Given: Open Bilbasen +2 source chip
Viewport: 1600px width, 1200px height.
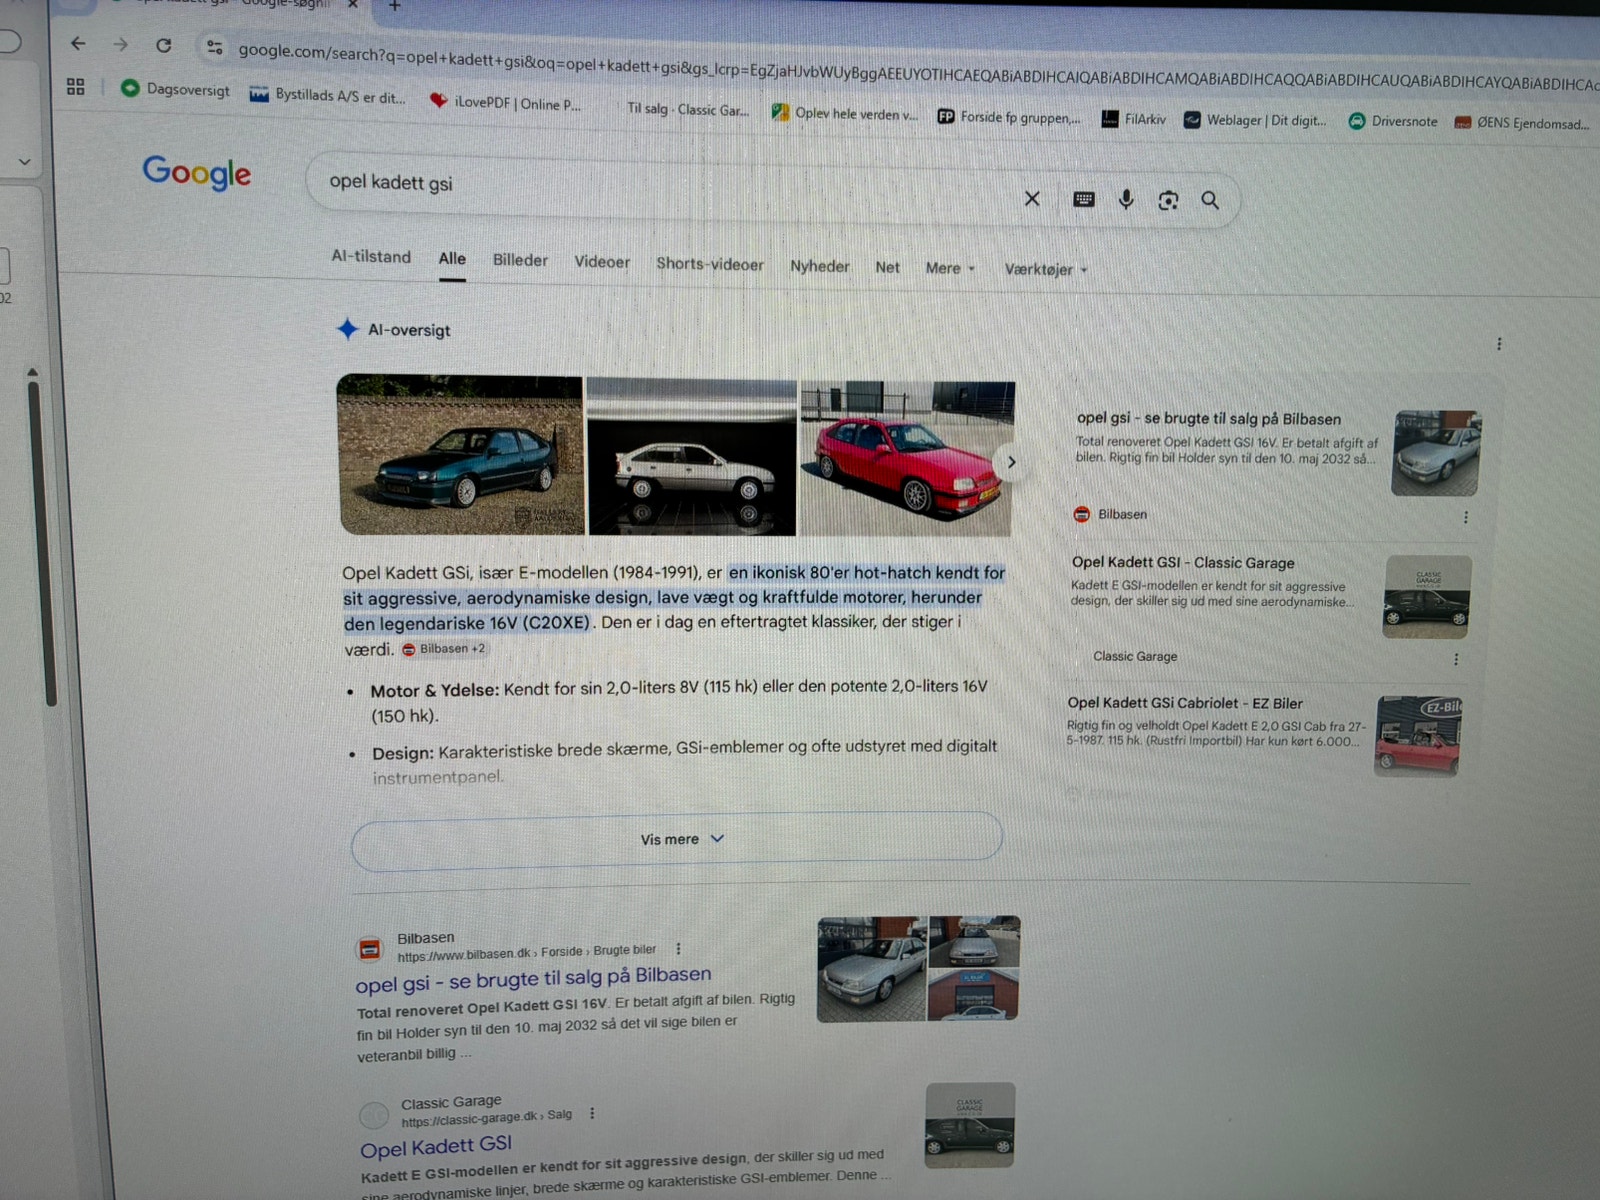Looking at the screenshot, I should click(x=444, y=649).
